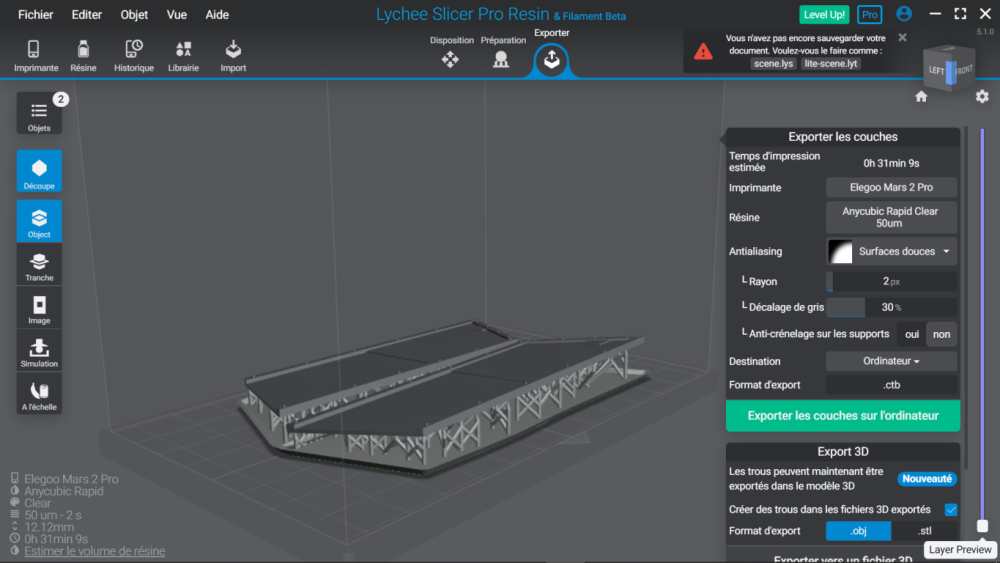Change resin Anycubic Rapid Clear 50um
The width and height of the screenshot is (1000, 563).
pyautogui.click(x=891, y=217)
